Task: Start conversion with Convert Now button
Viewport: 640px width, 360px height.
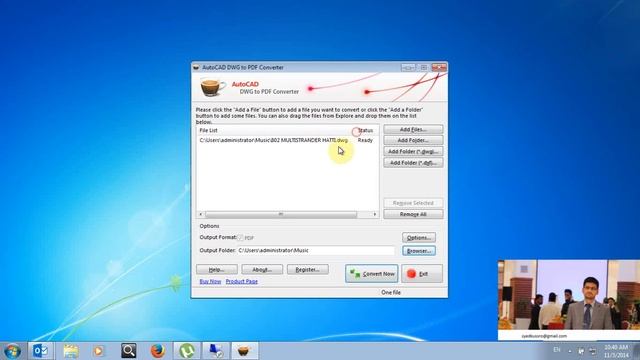Action: tap(371, 274)
